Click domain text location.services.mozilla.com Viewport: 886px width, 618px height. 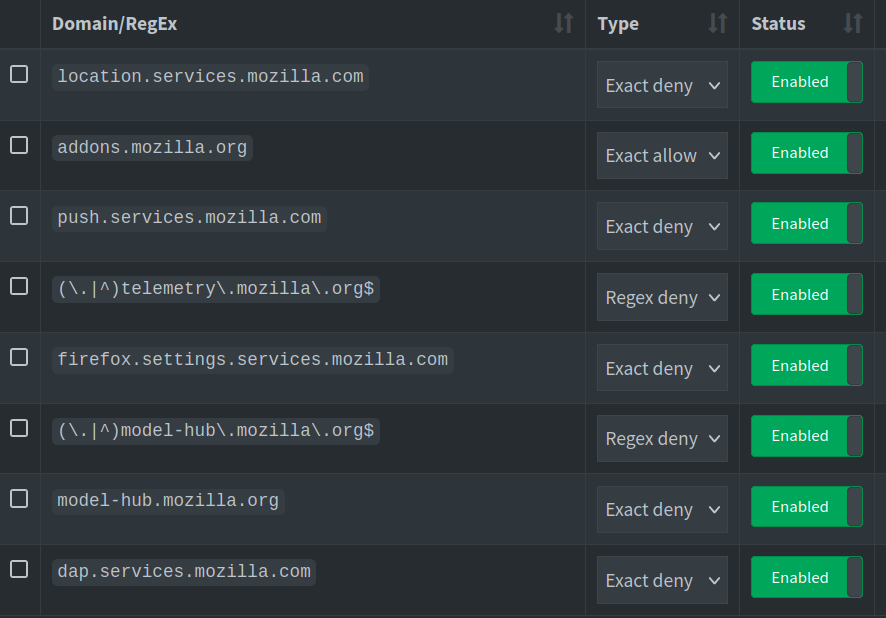pyautogui.click(x=210, y=76)
